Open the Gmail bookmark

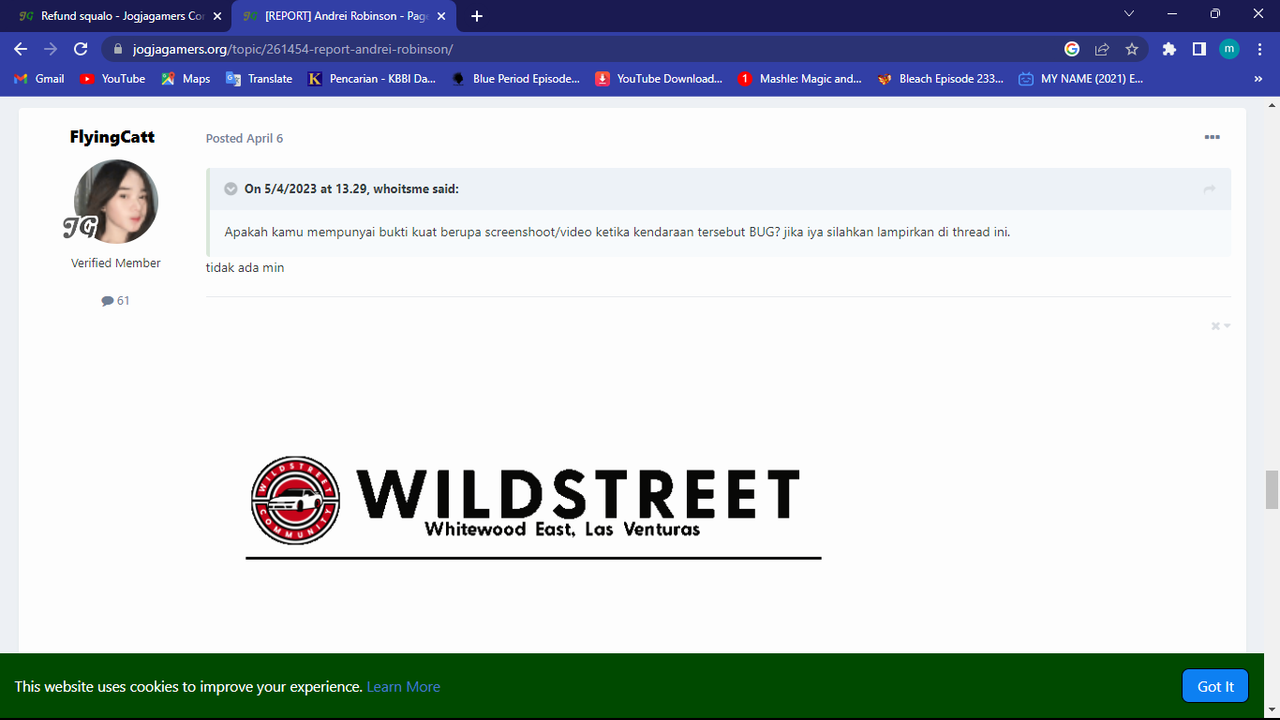click(39, 78)
